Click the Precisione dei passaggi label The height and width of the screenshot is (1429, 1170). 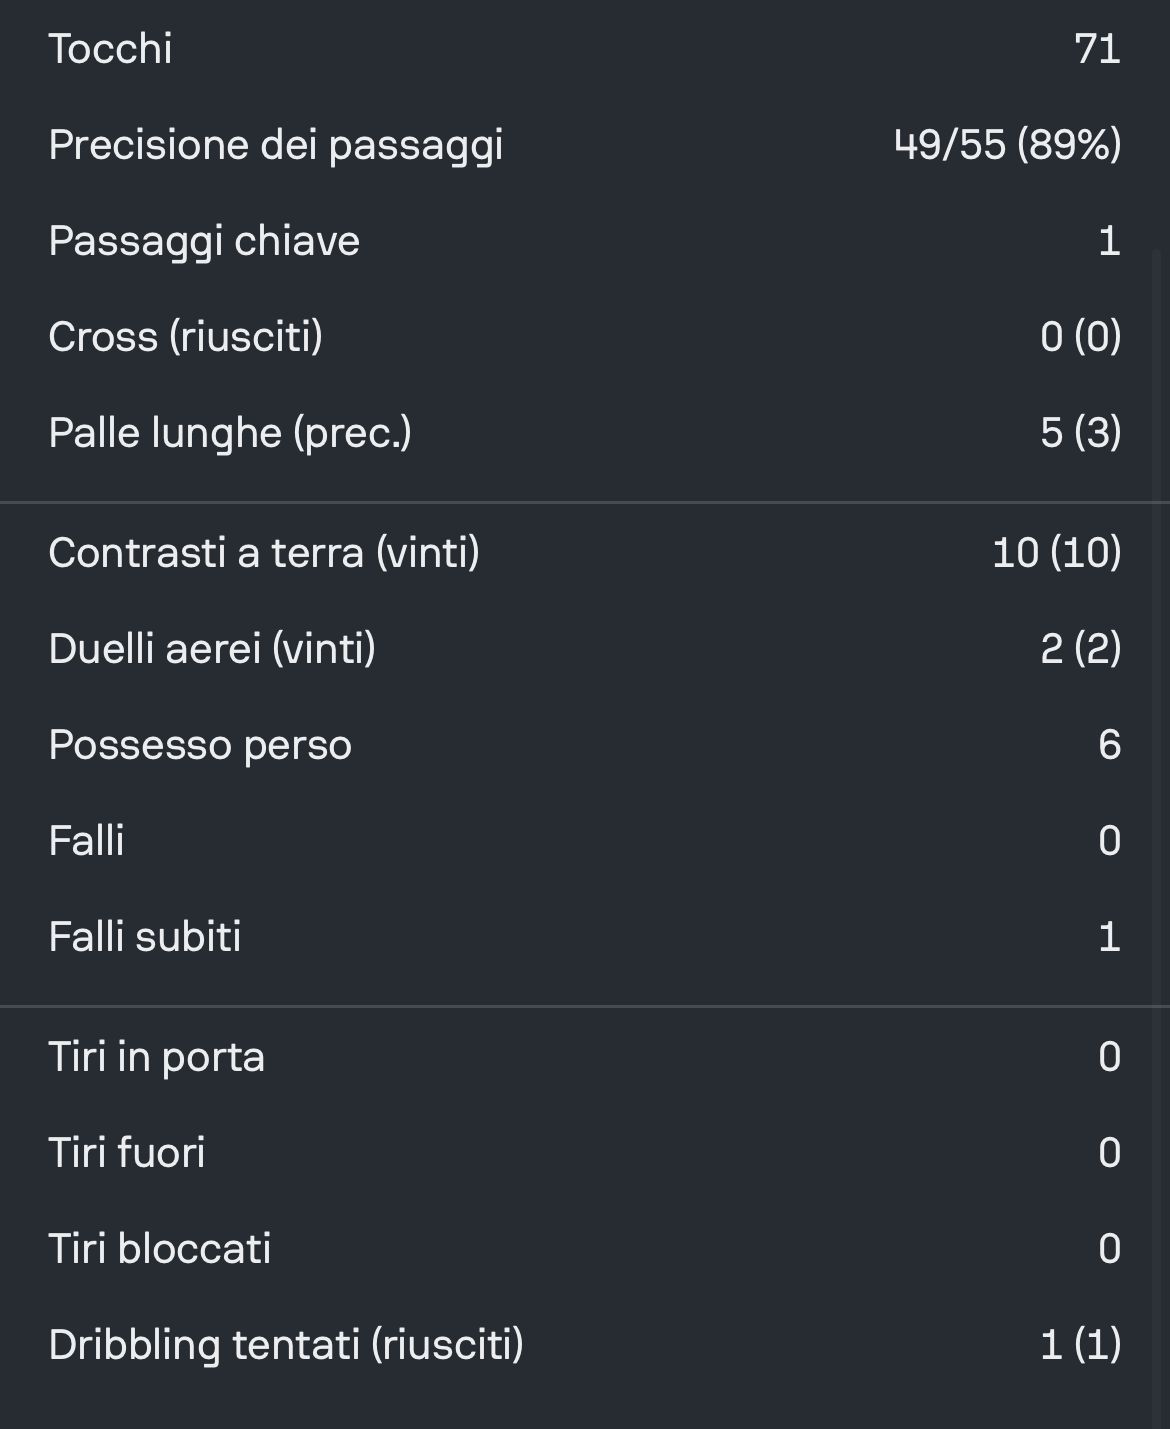276,145
